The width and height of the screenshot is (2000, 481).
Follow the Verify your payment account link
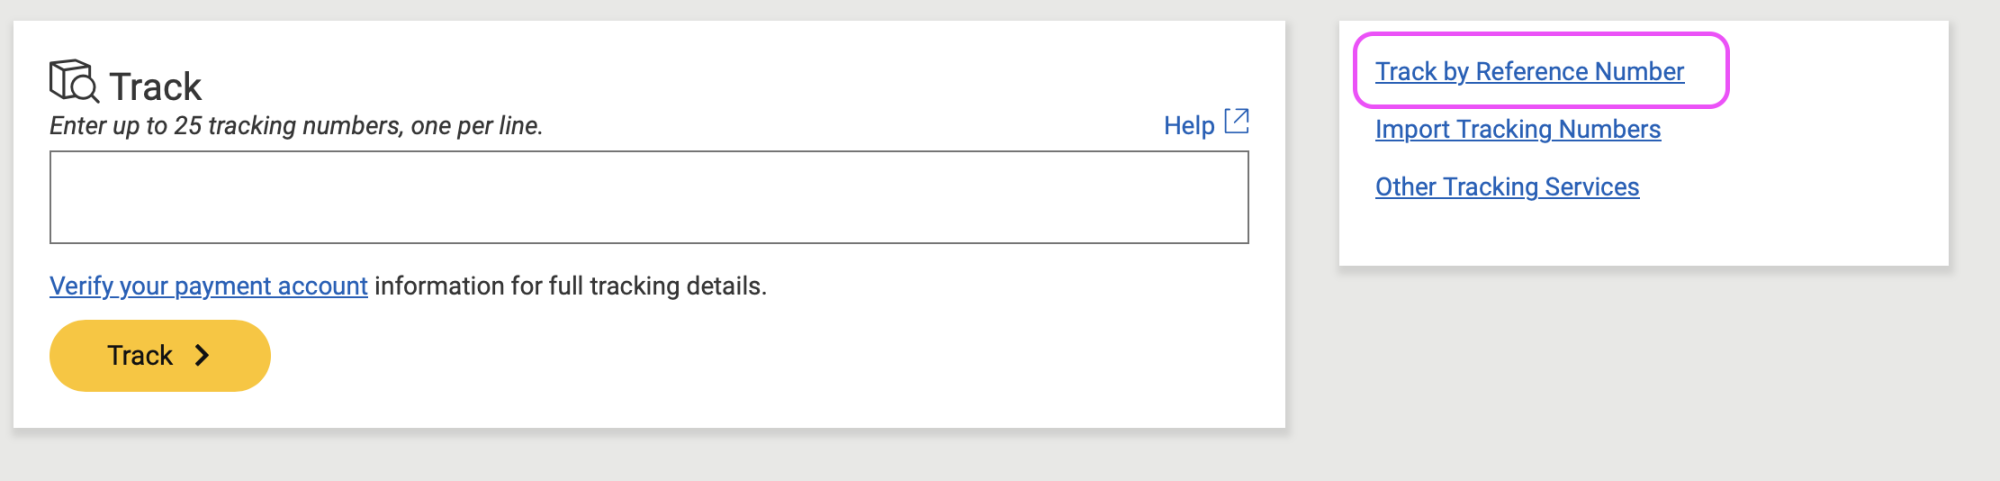tap(208, 287)
